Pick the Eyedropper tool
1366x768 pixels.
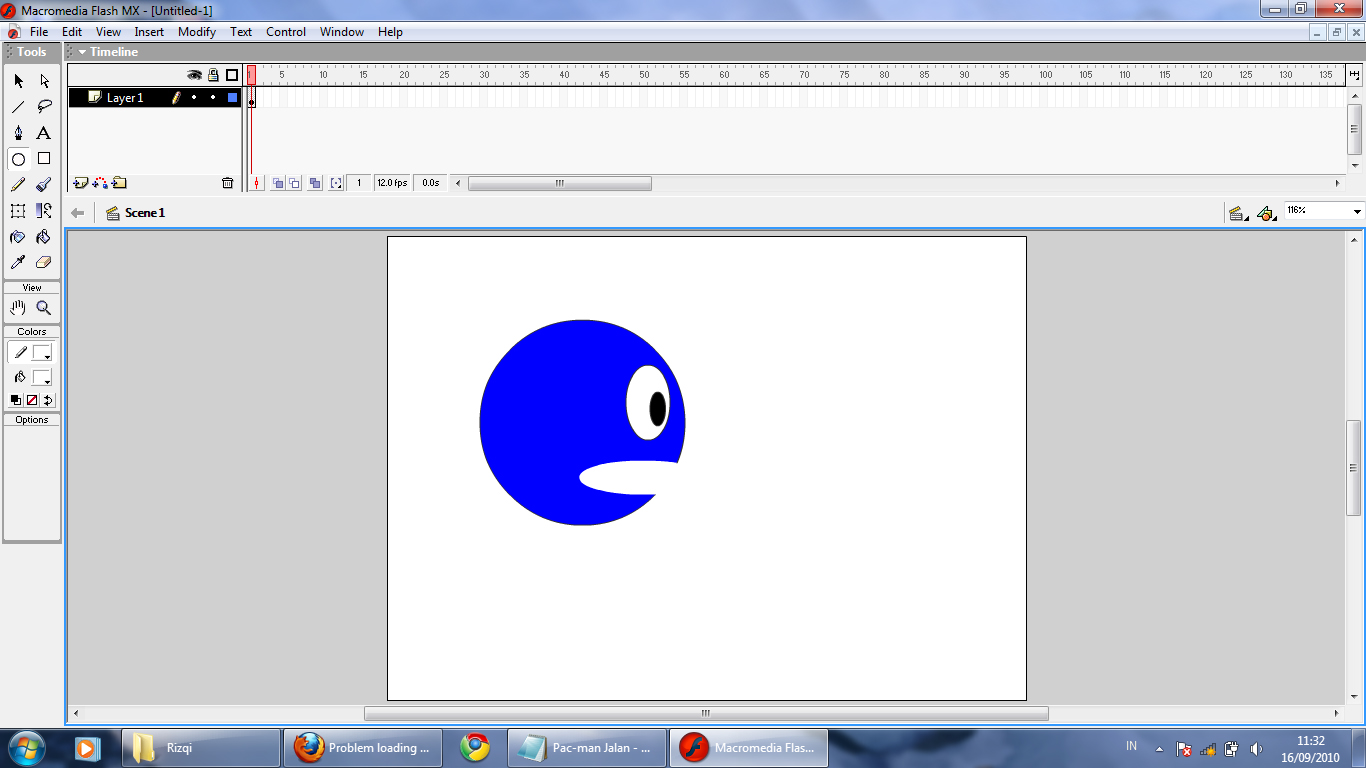pyautogui.click(x=18, y=263)
